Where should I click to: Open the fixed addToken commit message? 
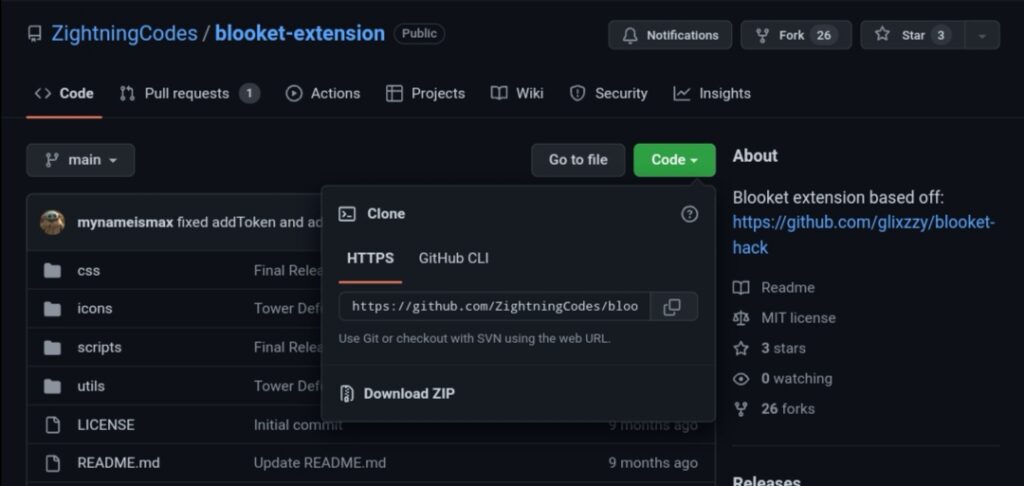click(x=249, y=223)
